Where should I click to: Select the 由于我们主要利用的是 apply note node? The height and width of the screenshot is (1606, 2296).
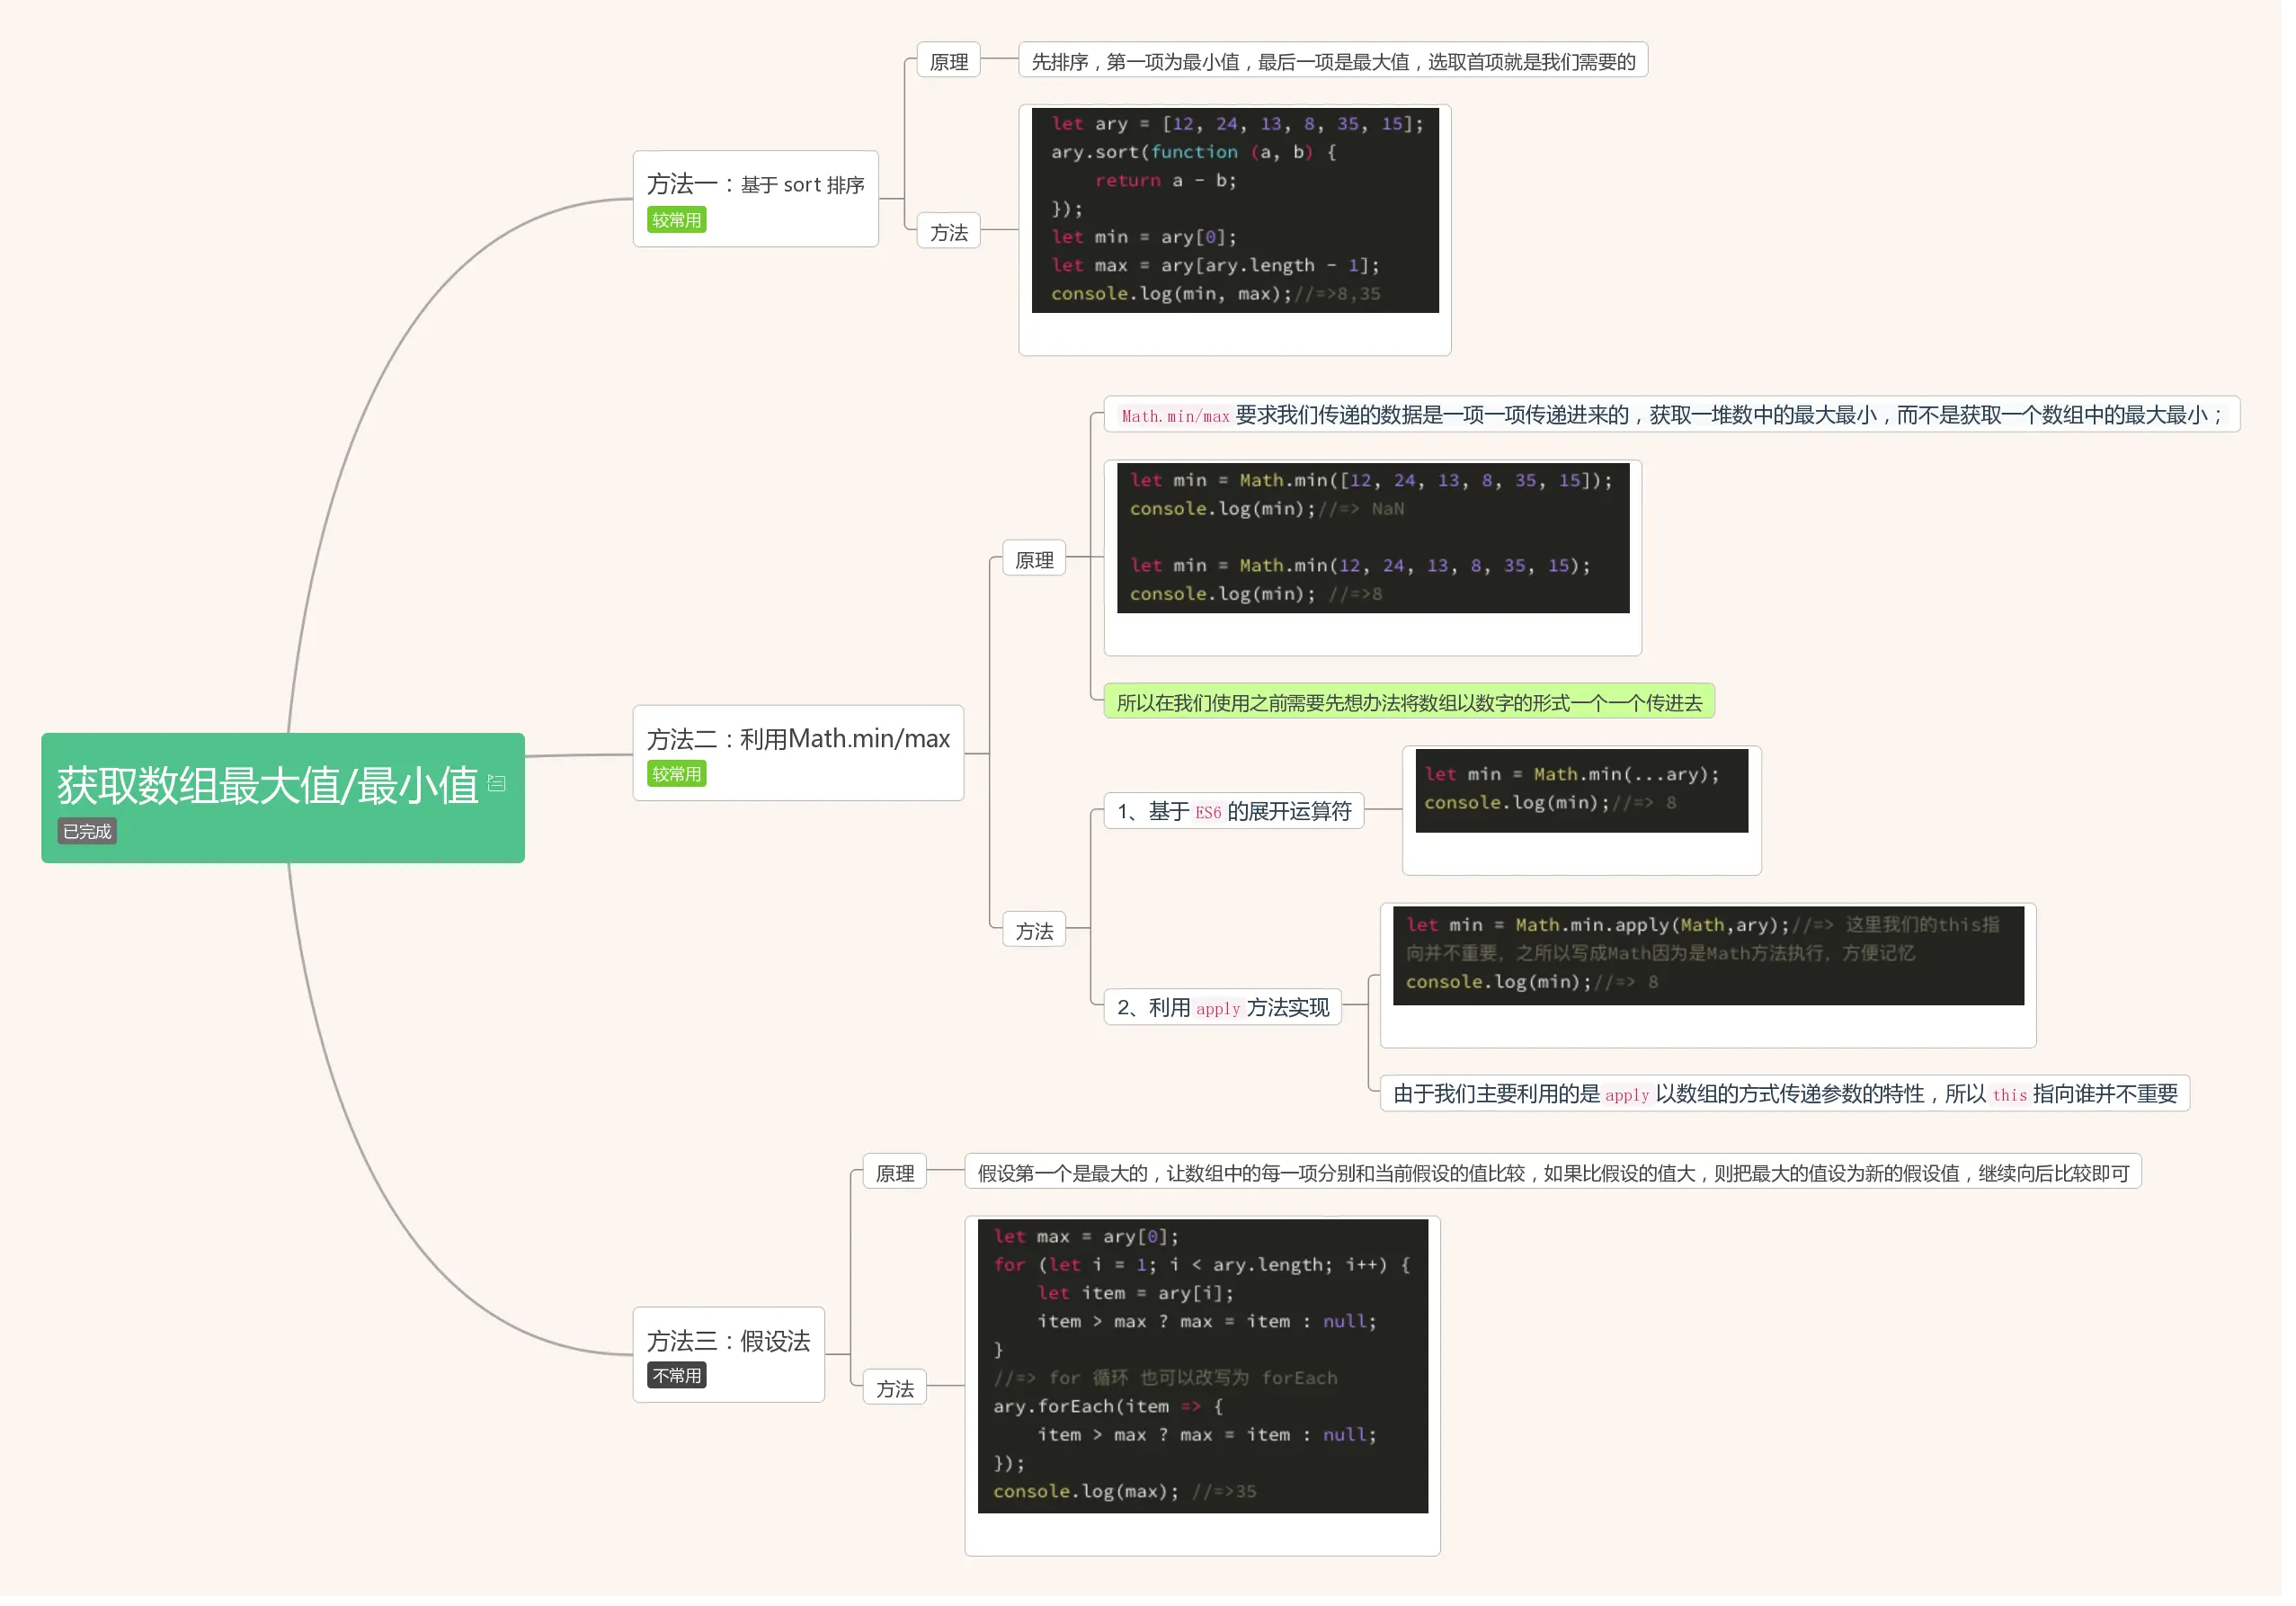[x=1784, y=1094]
